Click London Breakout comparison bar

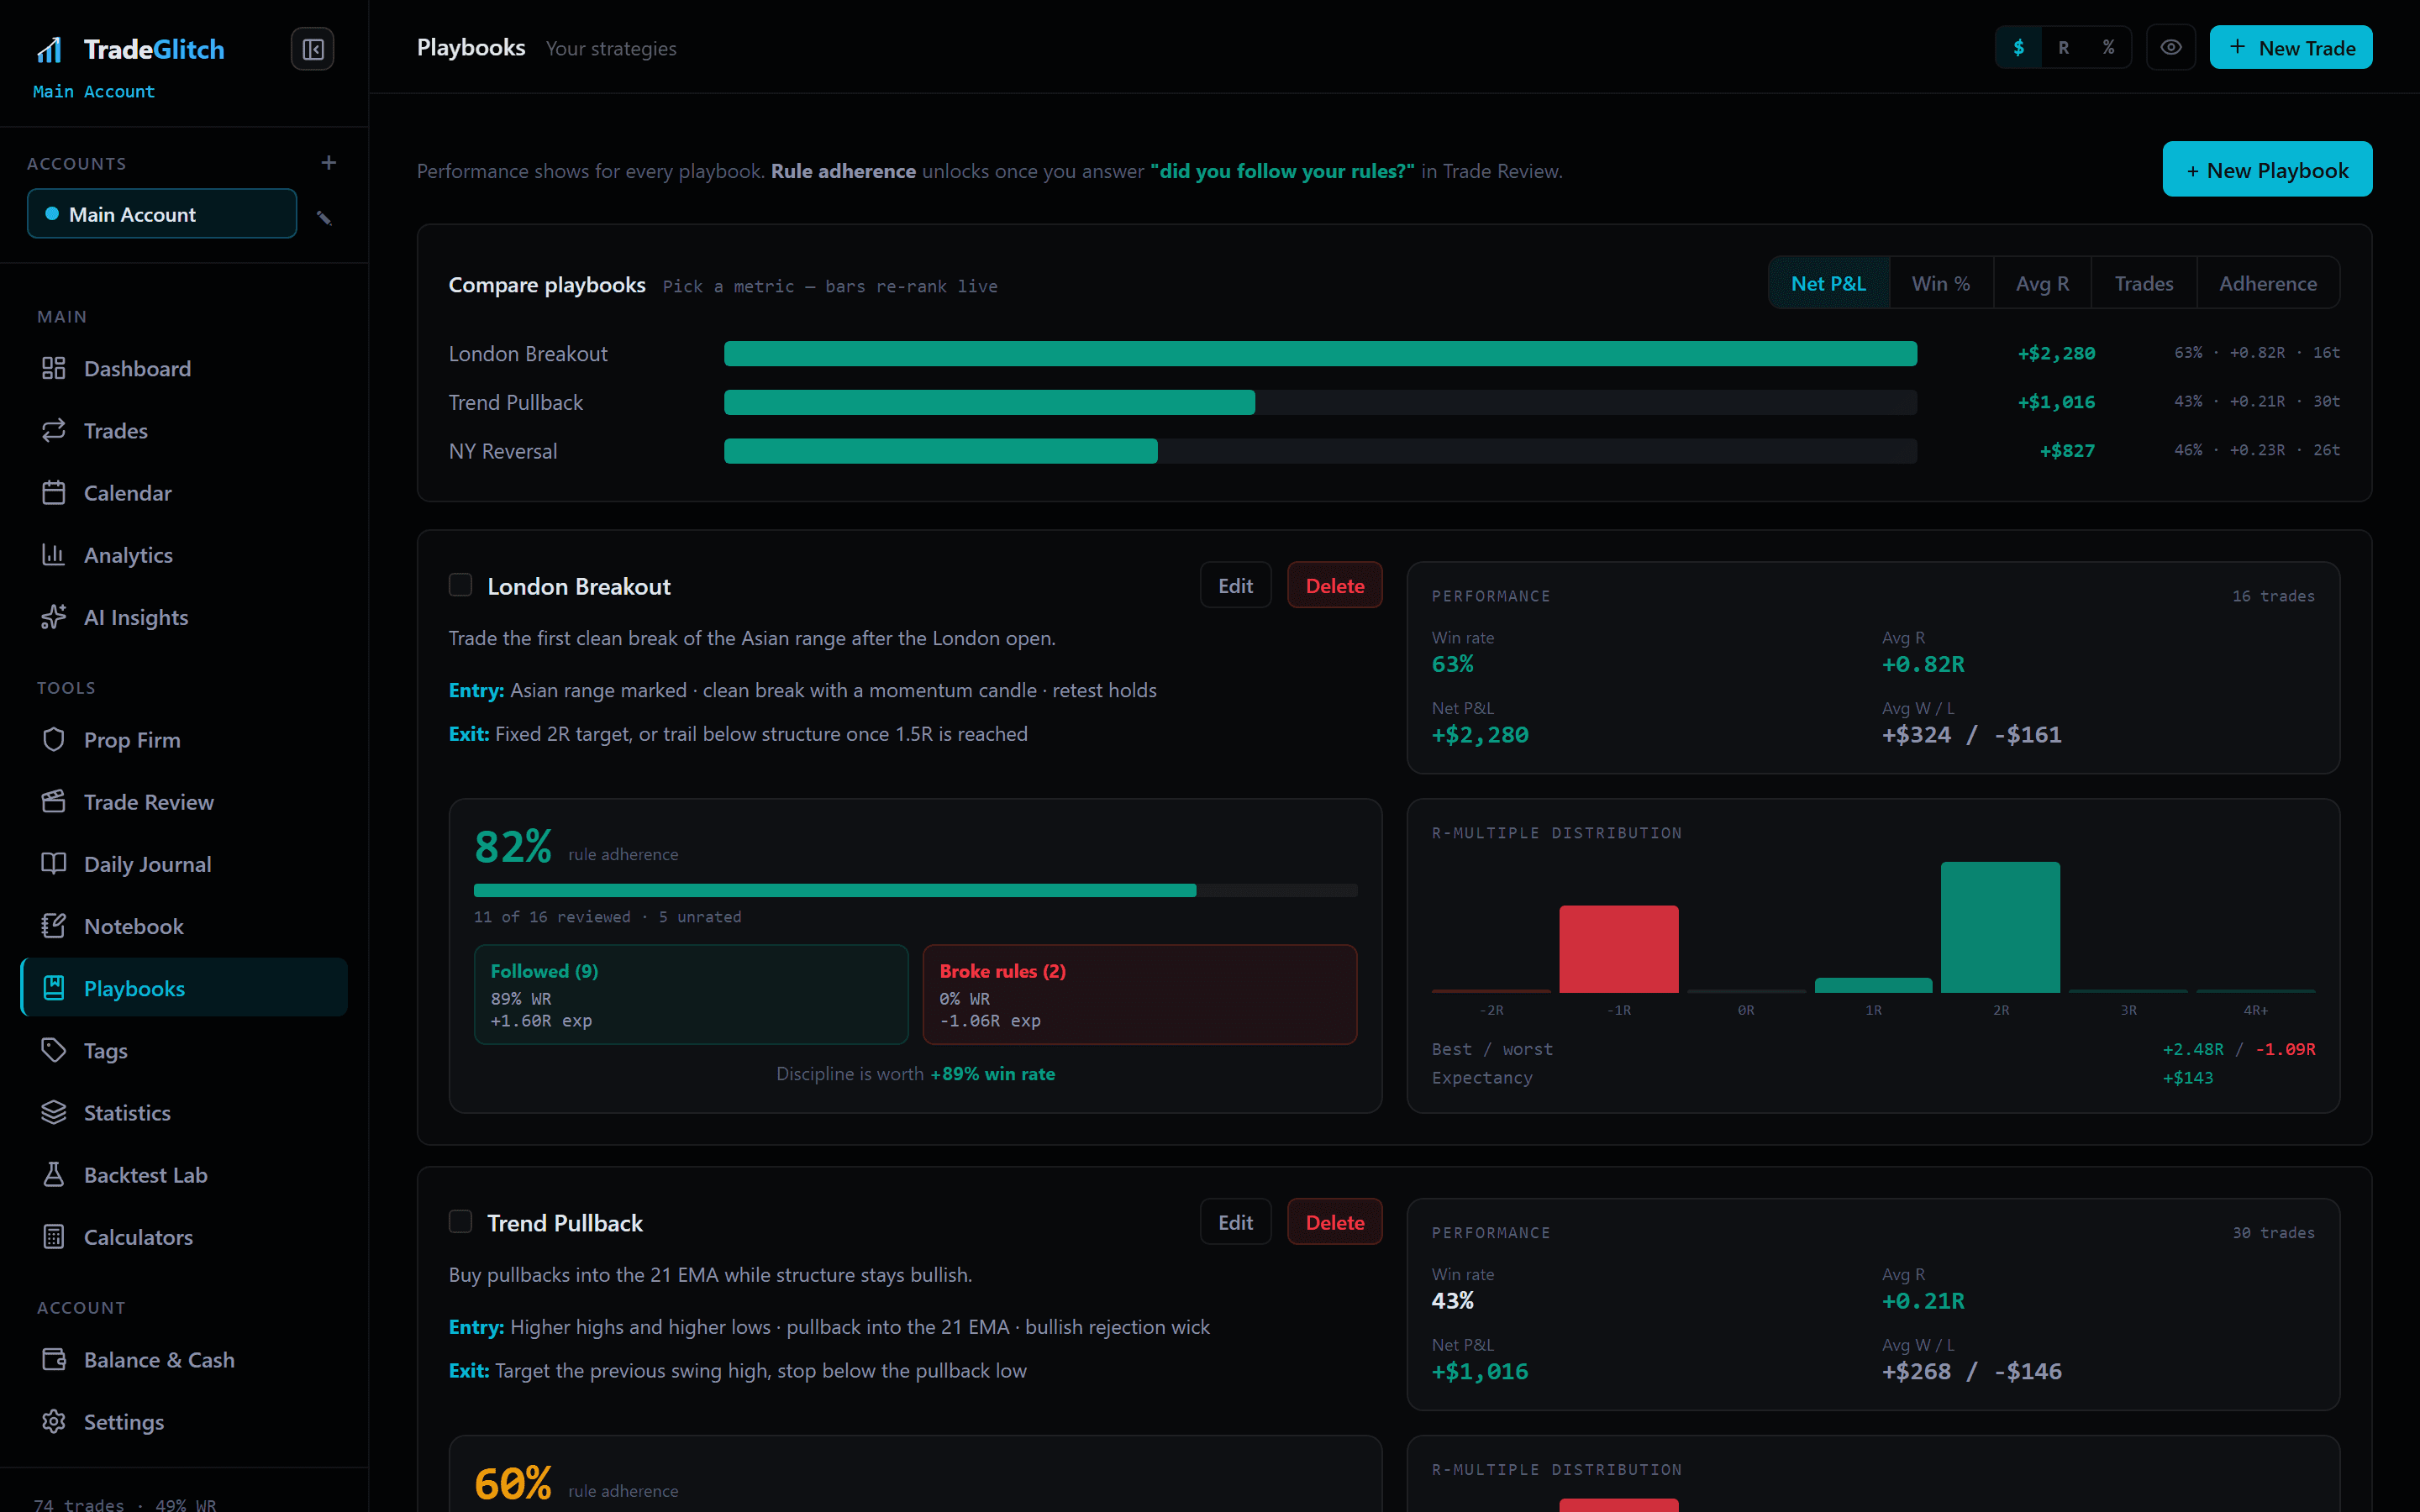[x=1320, y=353]
